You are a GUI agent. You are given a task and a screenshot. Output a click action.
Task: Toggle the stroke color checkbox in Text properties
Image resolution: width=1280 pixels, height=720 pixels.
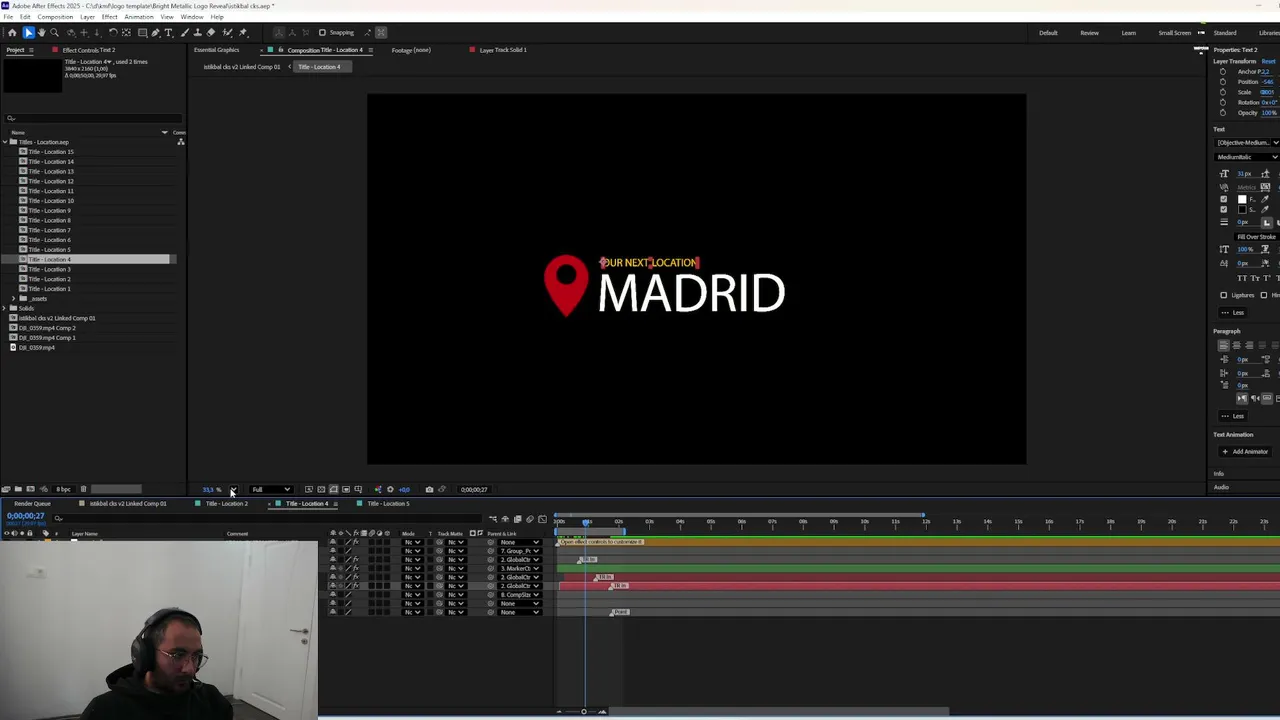1224,209
